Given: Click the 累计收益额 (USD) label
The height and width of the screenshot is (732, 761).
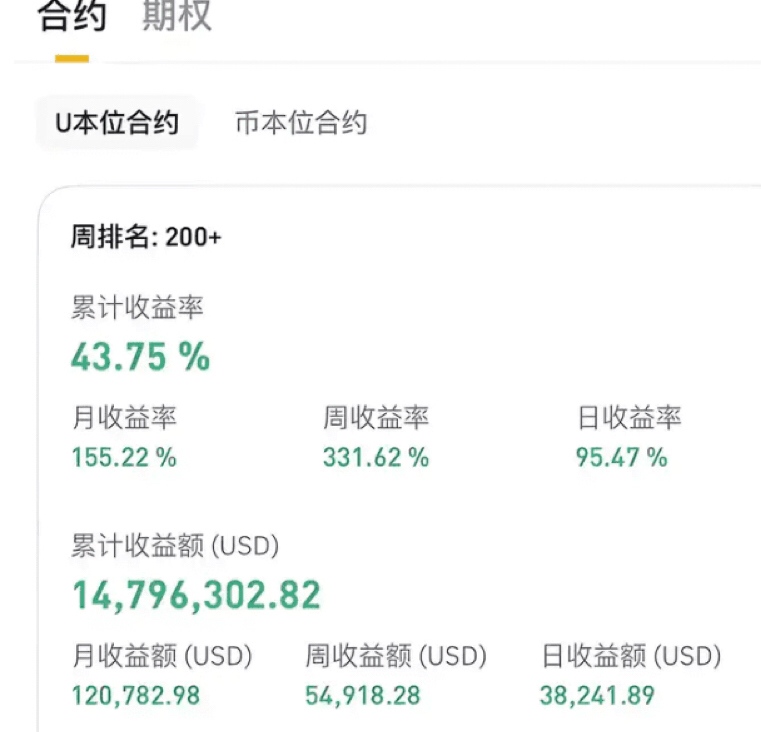Looking at the screenshot, I should coord(175,546).
